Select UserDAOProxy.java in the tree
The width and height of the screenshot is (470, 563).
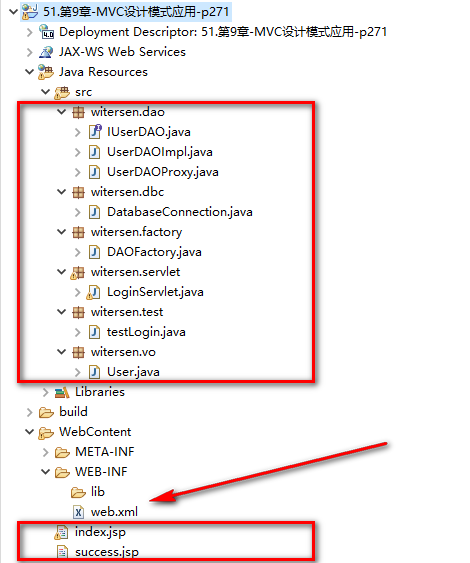coord(163,172)
